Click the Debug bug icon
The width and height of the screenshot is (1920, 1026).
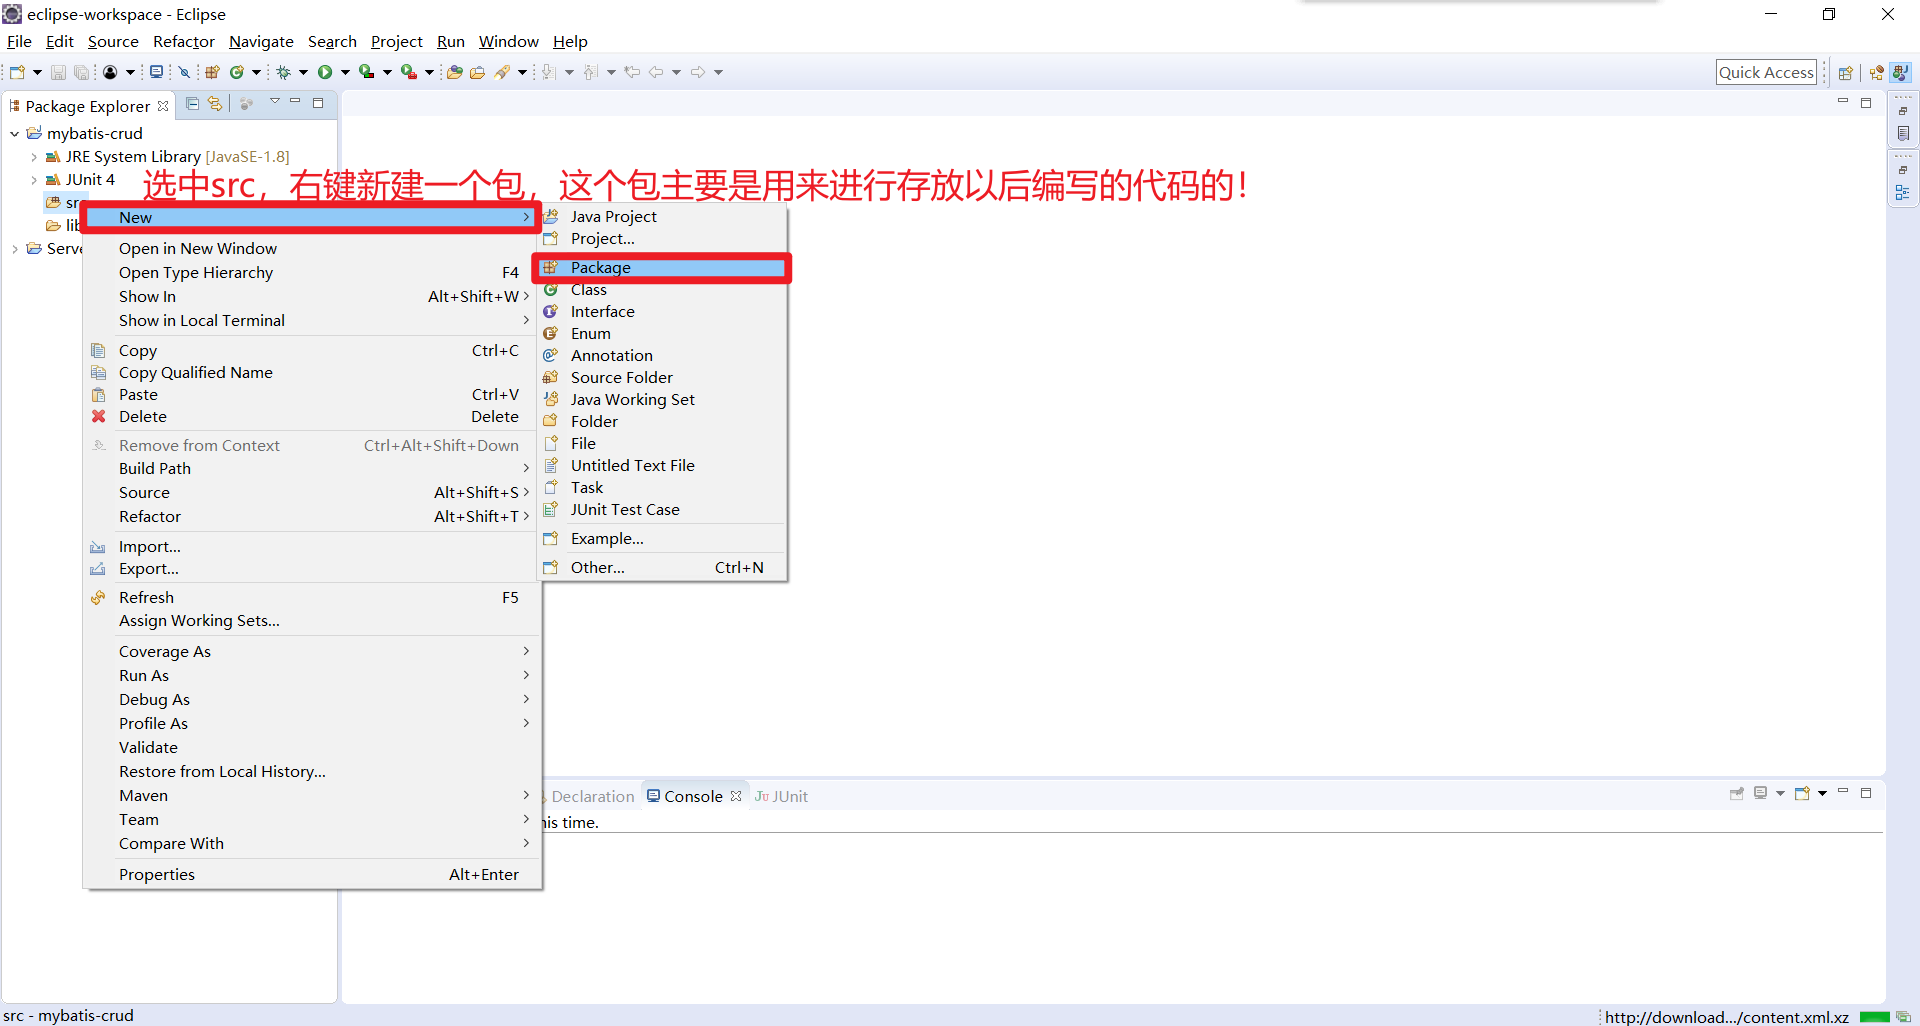pyautogui.click(x=283, y=72)
